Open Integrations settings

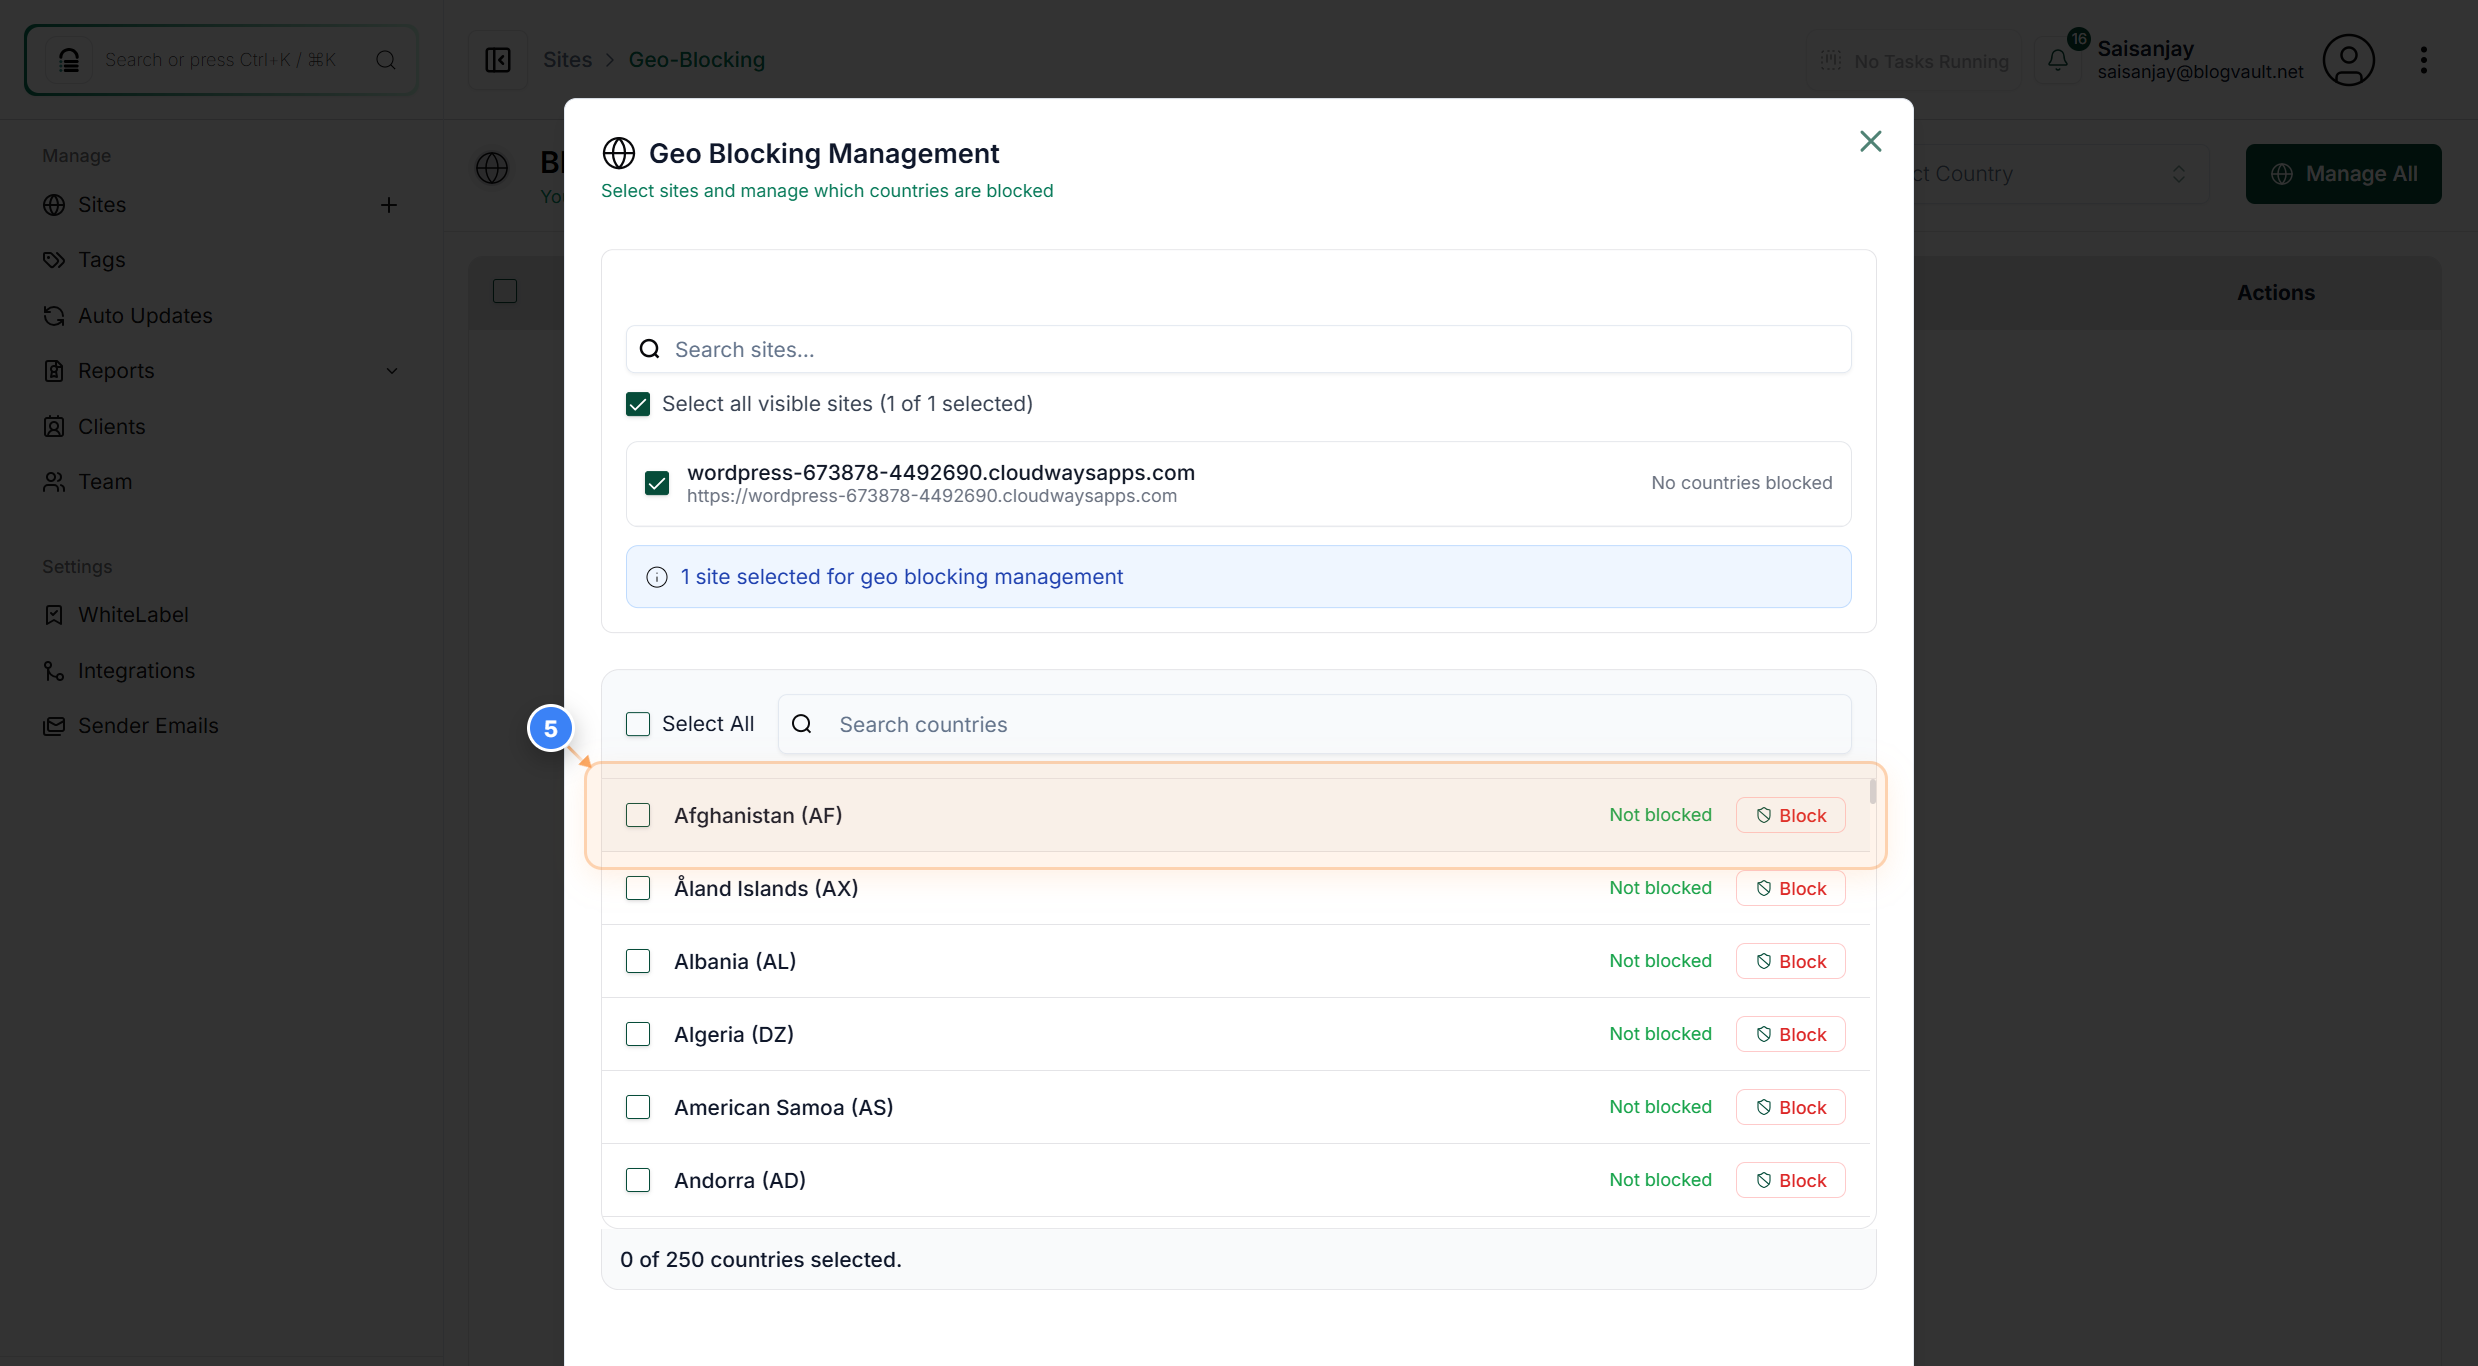coord(137,670)
